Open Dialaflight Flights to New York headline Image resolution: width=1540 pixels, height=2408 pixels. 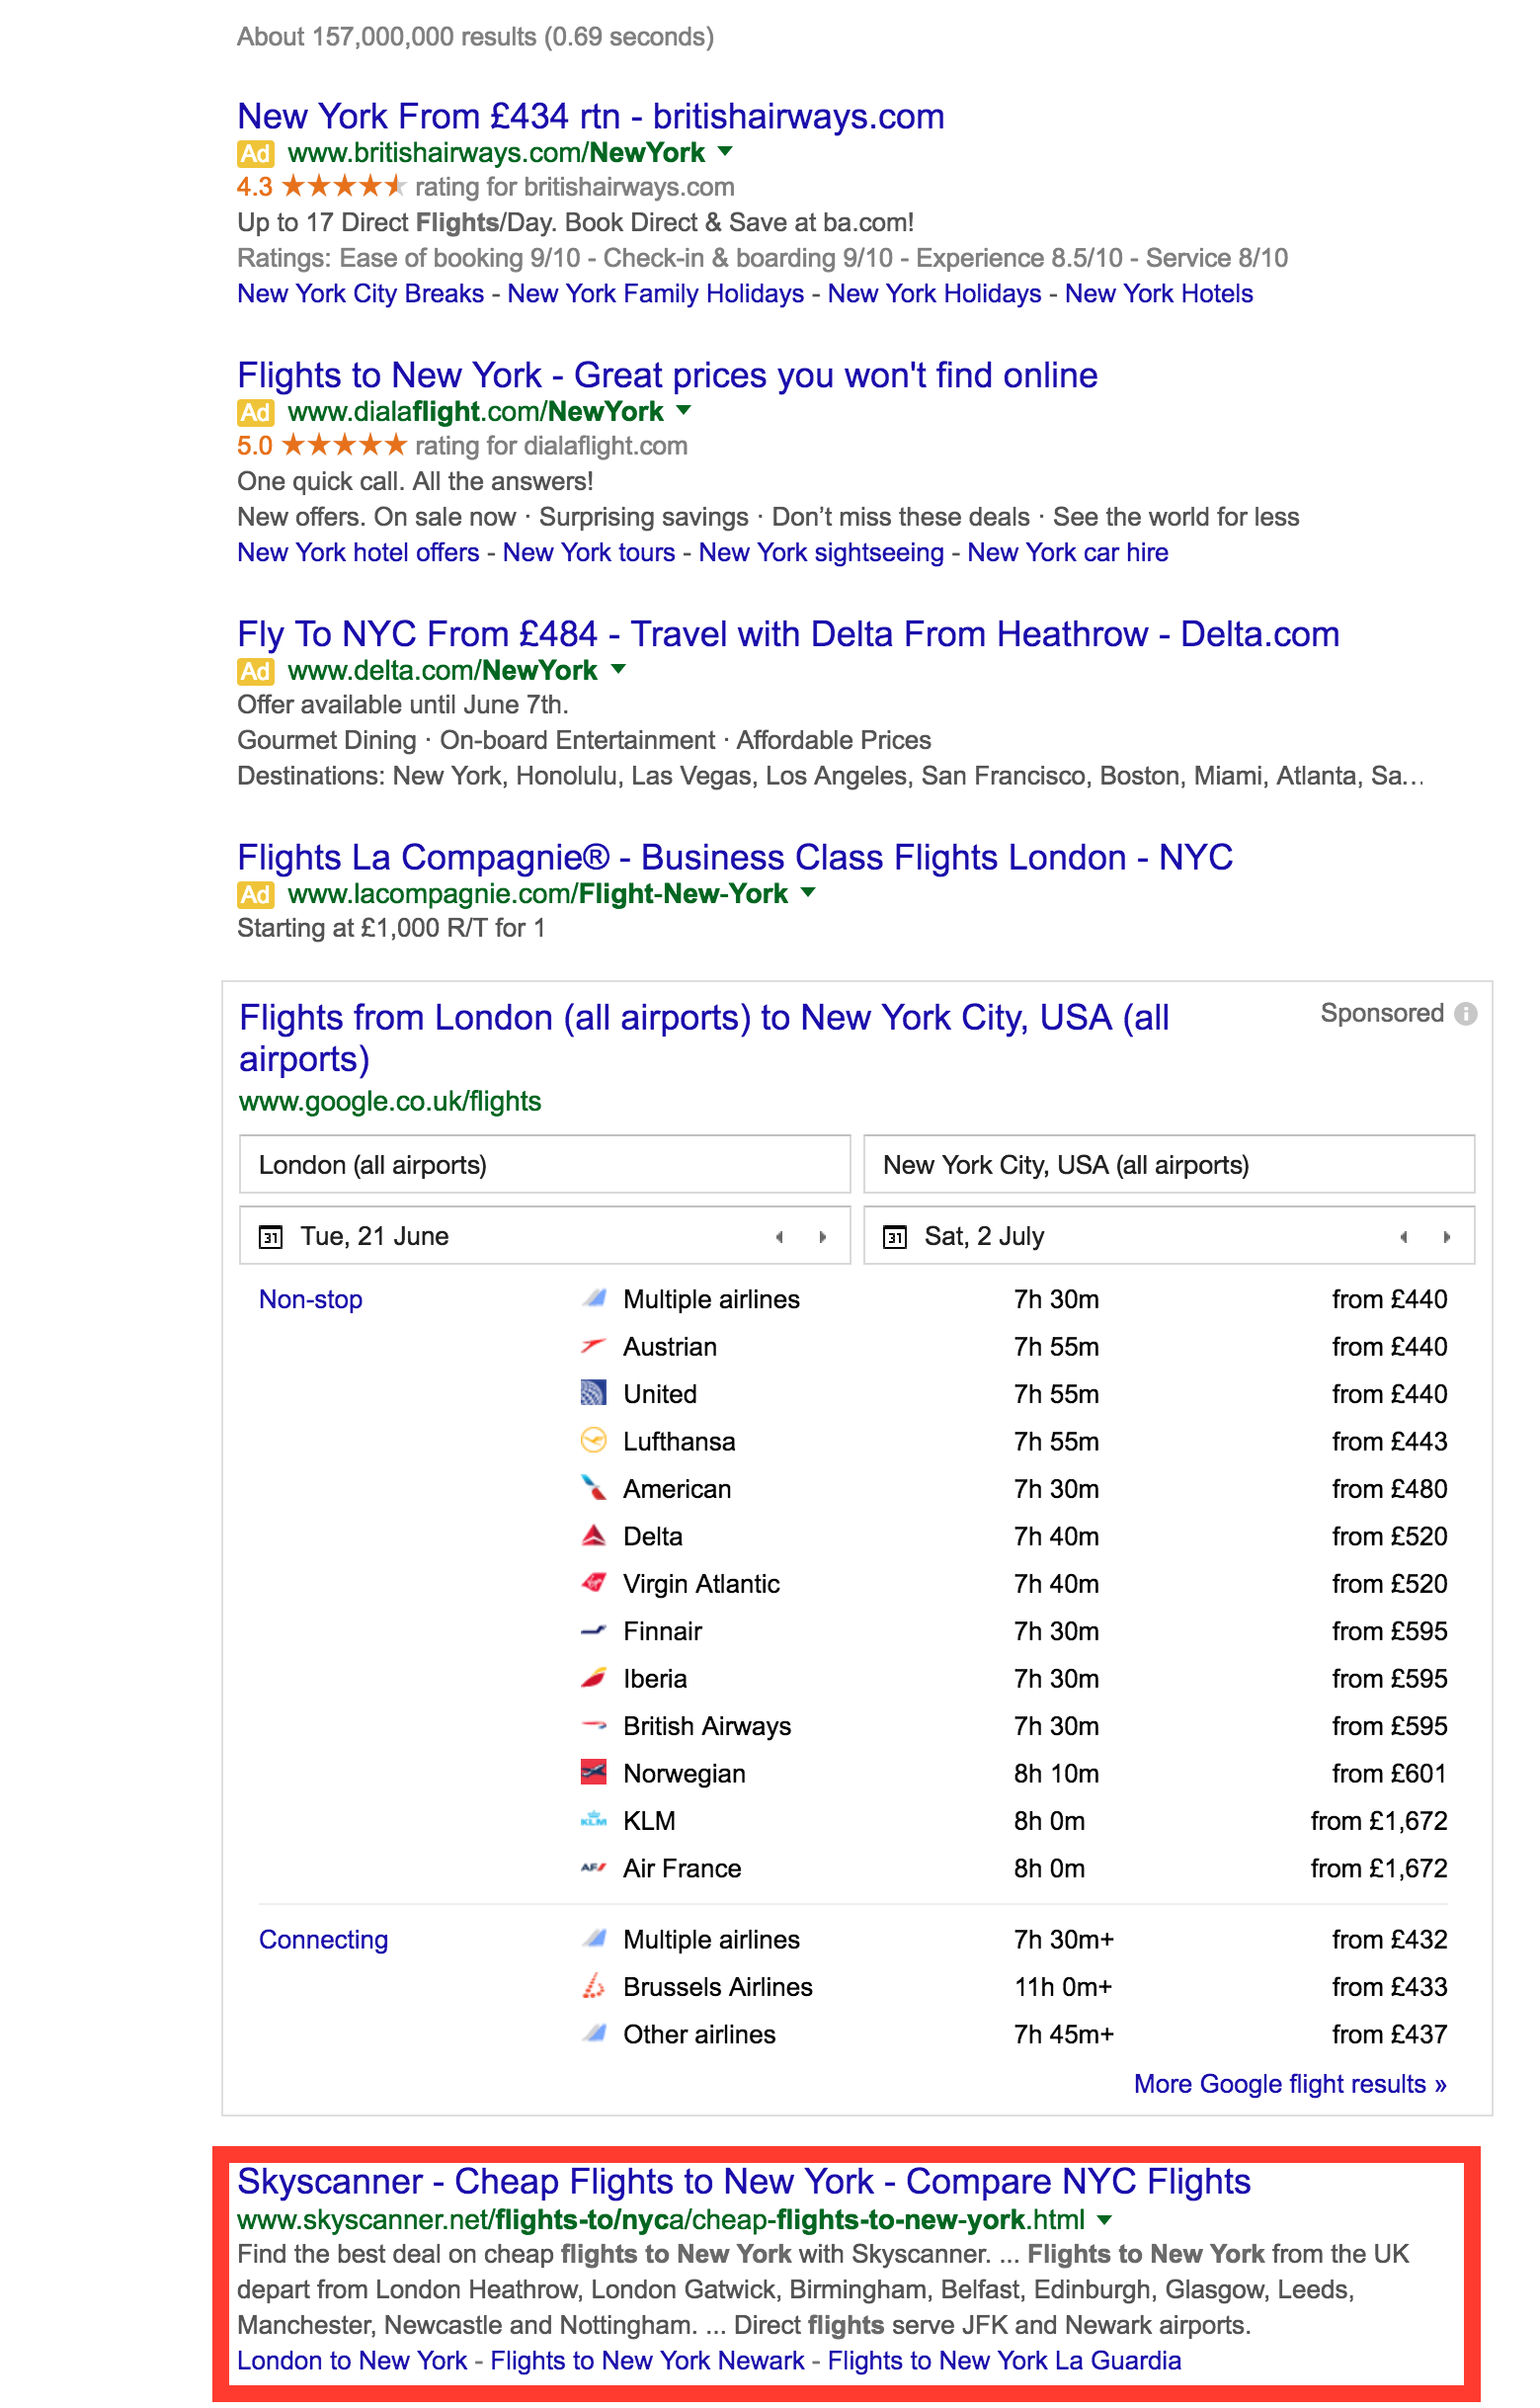[x=667, y=376]
